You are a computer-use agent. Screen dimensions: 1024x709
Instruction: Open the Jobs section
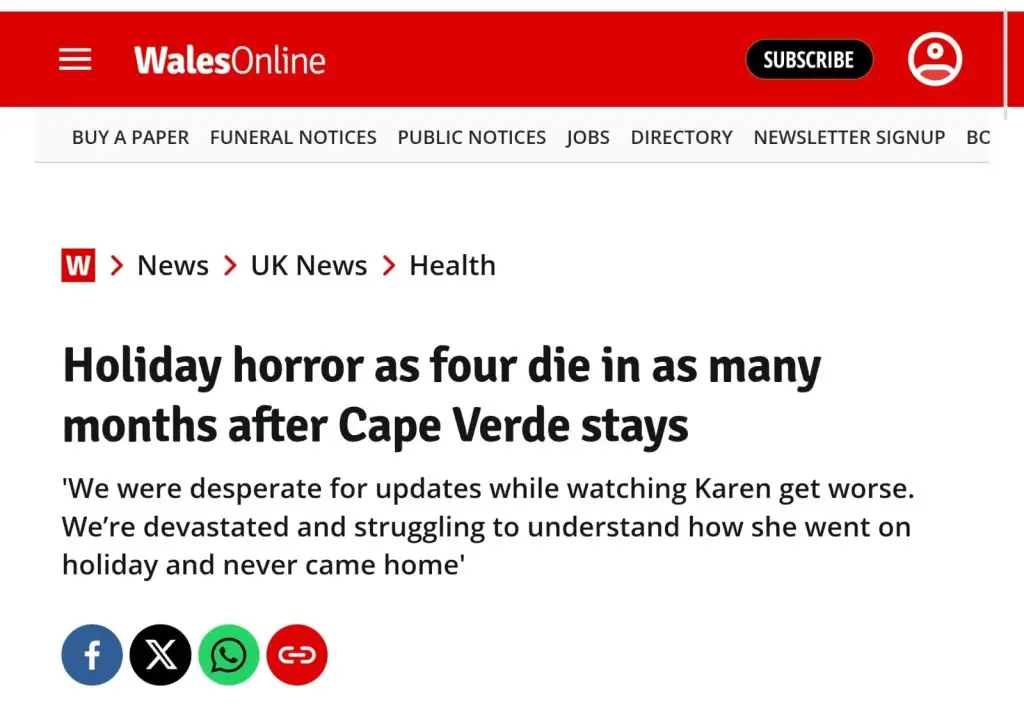pos(588,137)
